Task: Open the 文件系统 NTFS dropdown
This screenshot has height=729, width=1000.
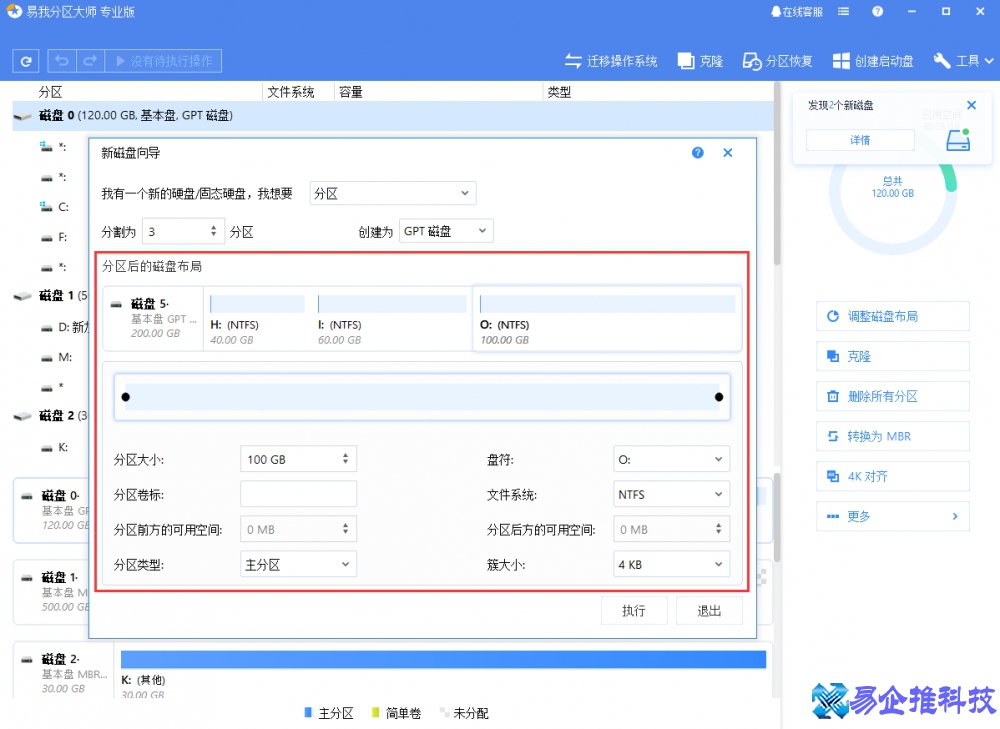Action: pyautogui.click(x=671, y=494)
